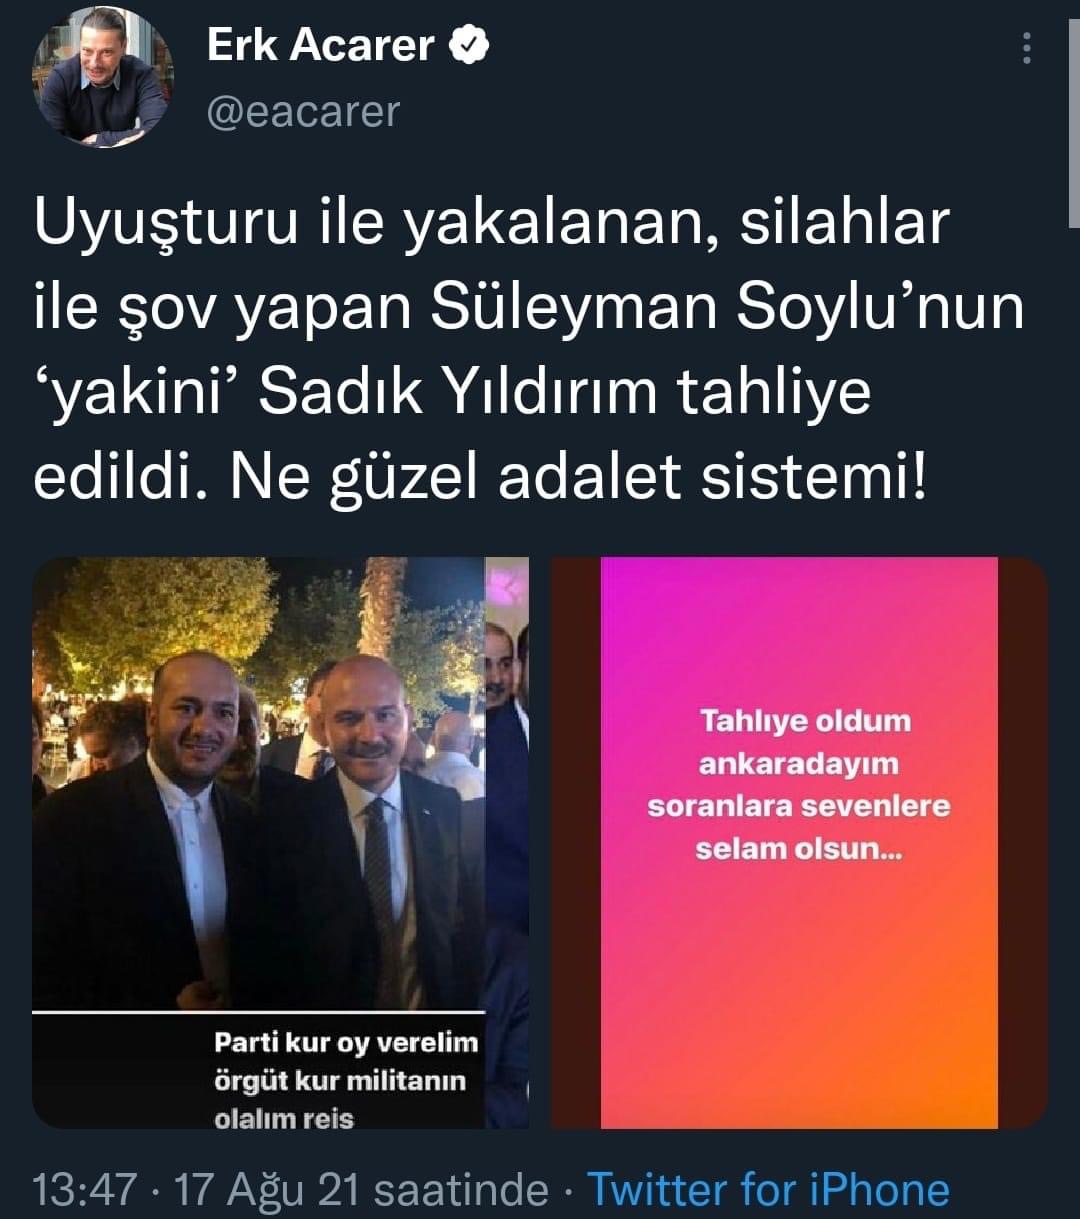Viewport: 1080px width, 1219px height.
Task: Open Erk Acarer's profile picture
Action: [103, 77]
